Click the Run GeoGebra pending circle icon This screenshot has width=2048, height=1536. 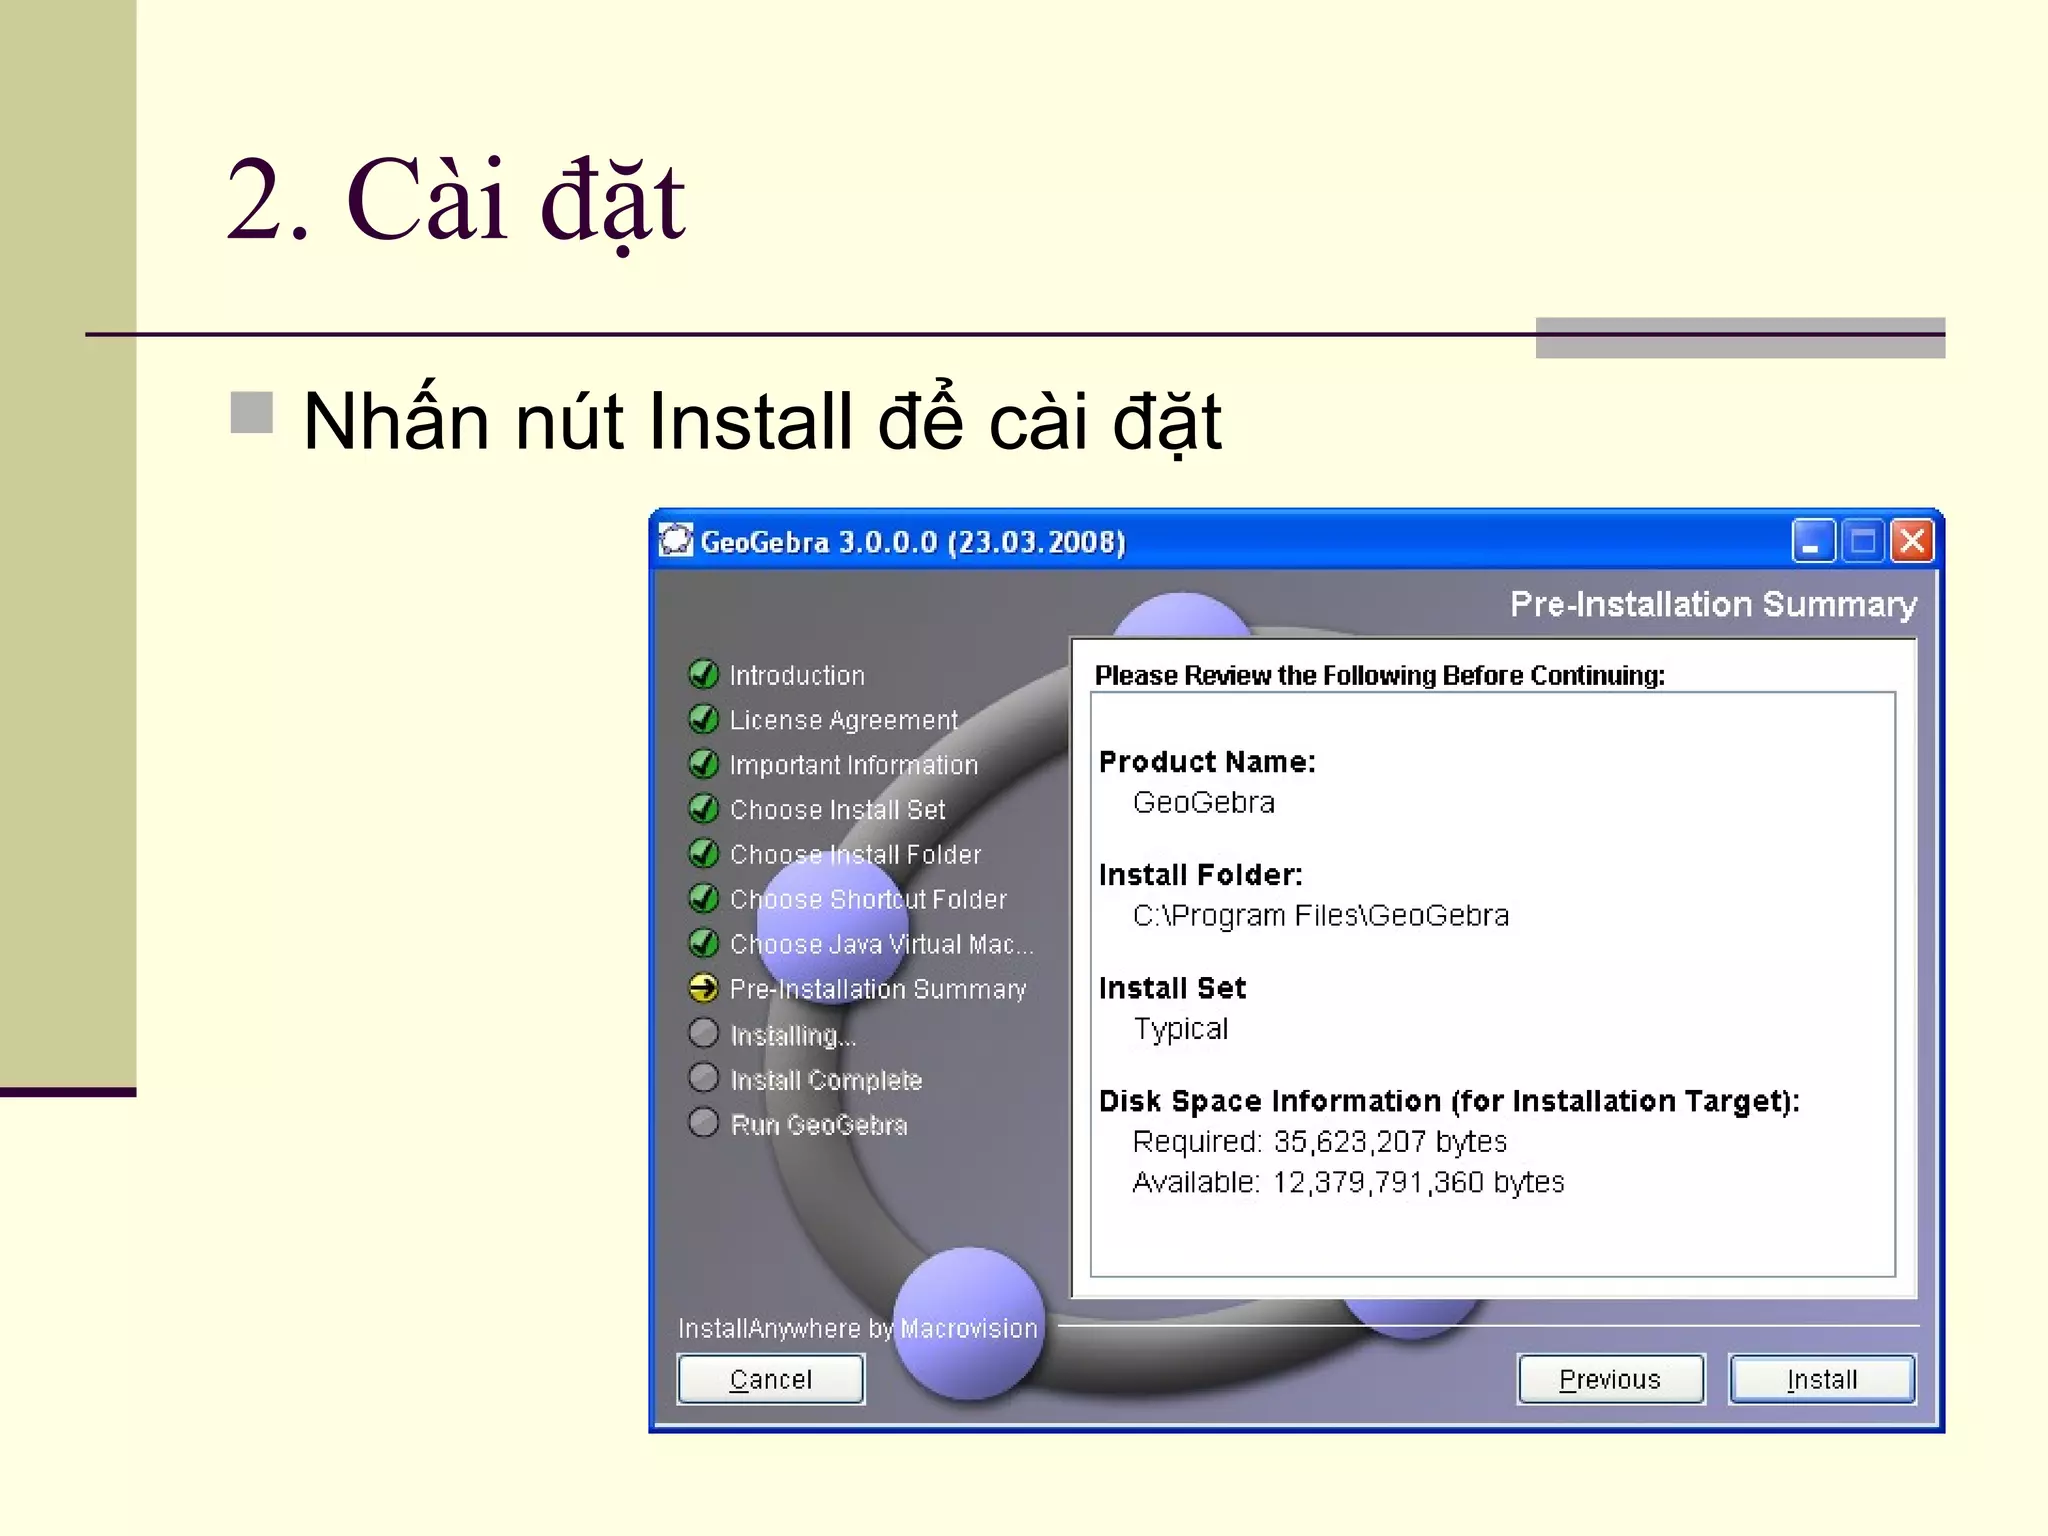click(x=704, y=1122)
